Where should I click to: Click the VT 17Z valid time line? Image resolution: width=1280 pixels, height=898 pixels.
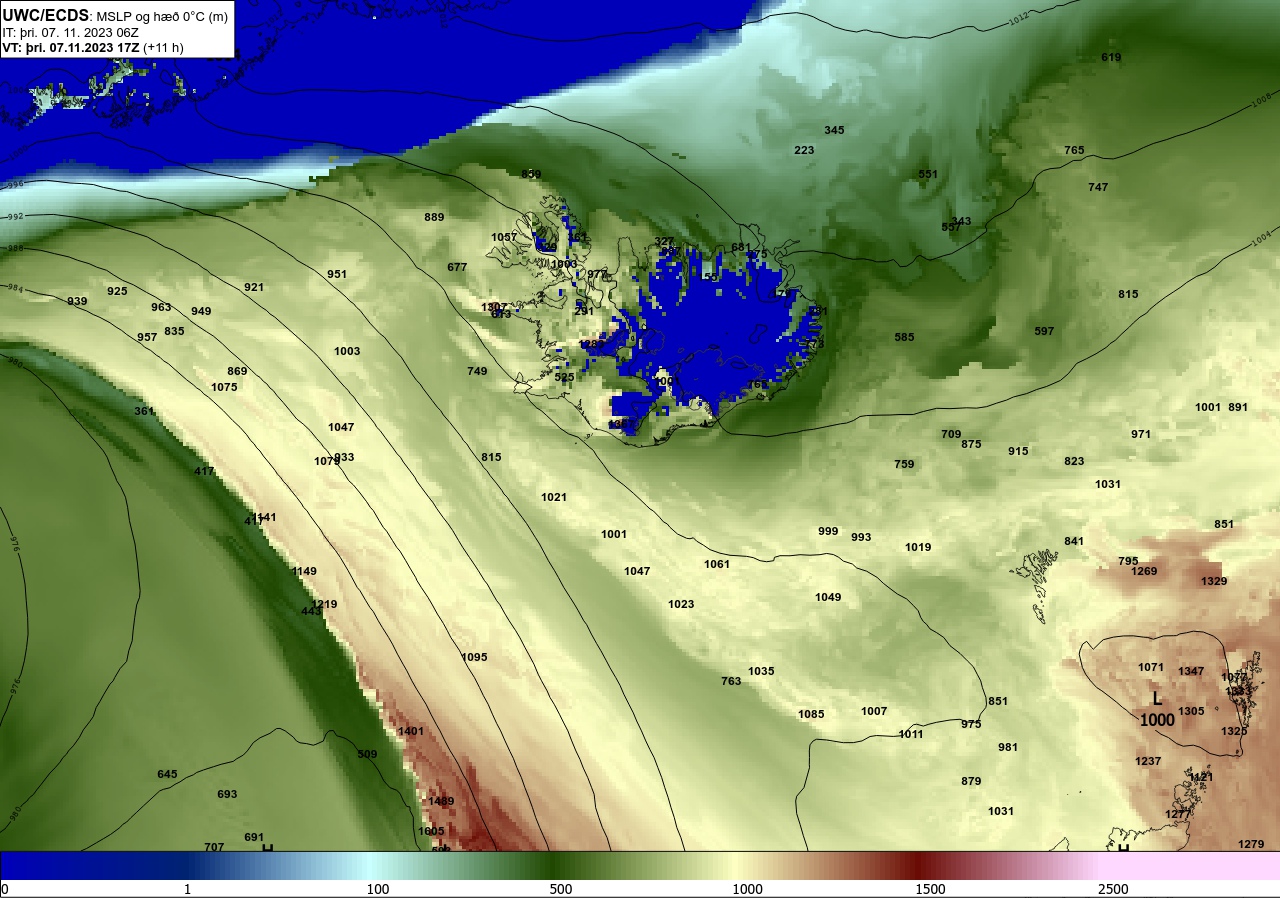click(x=92, y=47)
